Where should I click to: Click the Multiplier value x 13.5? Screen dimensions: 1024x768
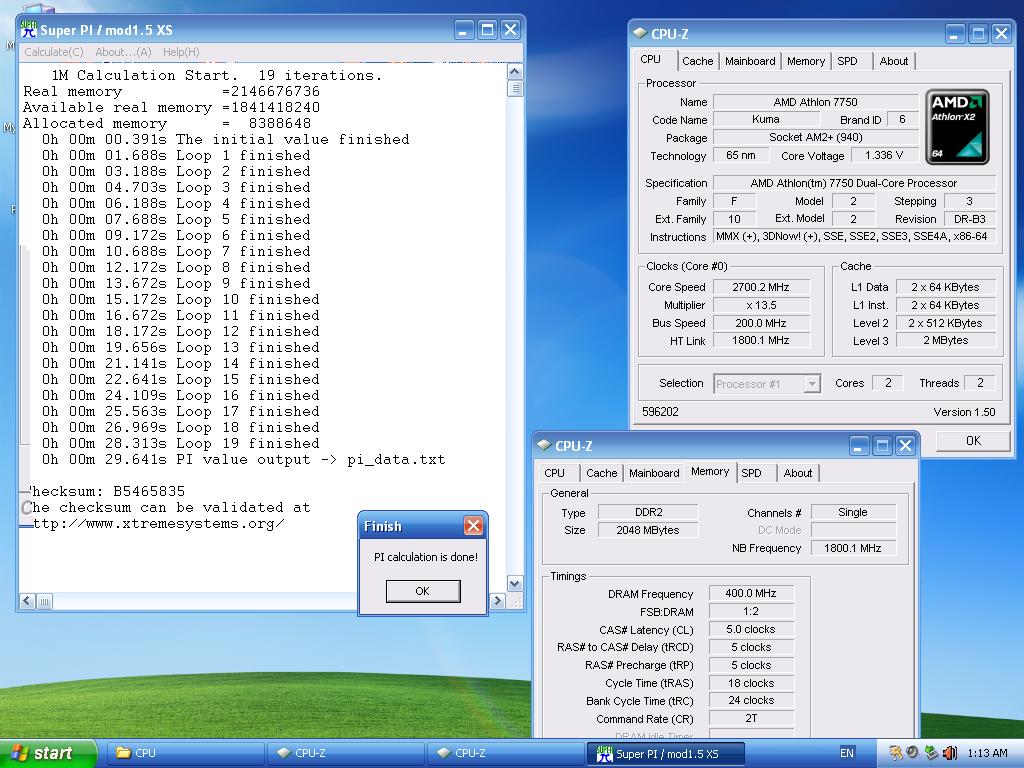761,305
